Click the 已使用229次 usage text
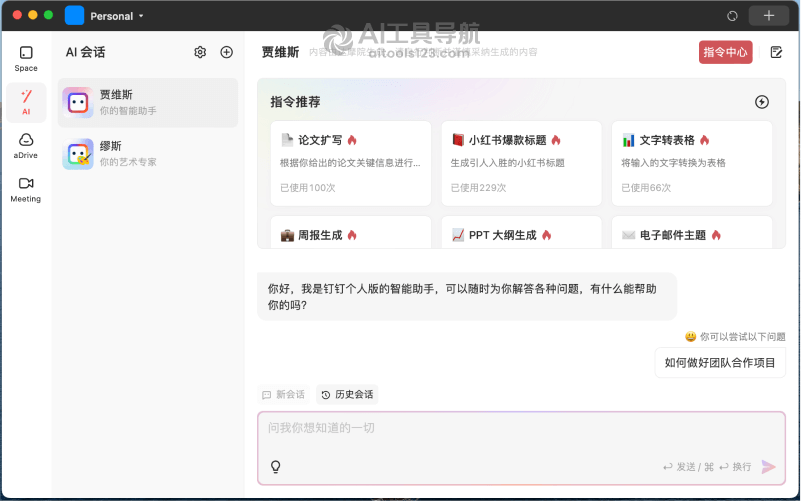Image resolution: width=801 pixels, height=501 pixels. coord(478,188)
